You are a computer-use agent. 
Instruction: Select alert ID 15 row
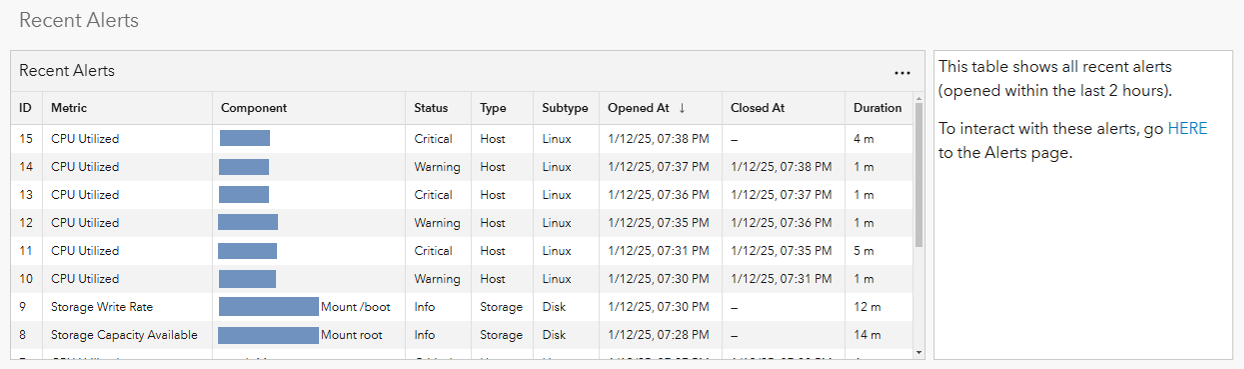(461, 139)
